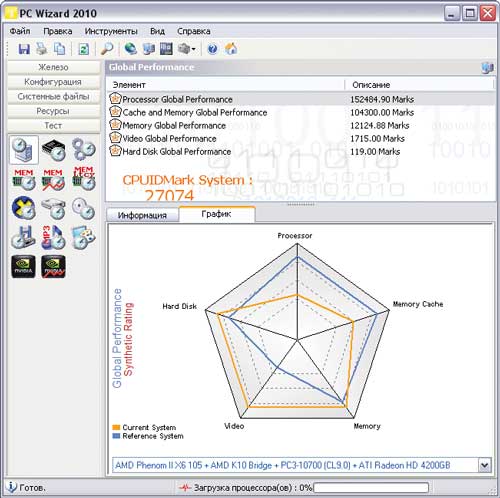The height and width of the screenshot is (498, 500).
Task: Click the CPU load progress bar in status bar
Action: pos(371,488)
